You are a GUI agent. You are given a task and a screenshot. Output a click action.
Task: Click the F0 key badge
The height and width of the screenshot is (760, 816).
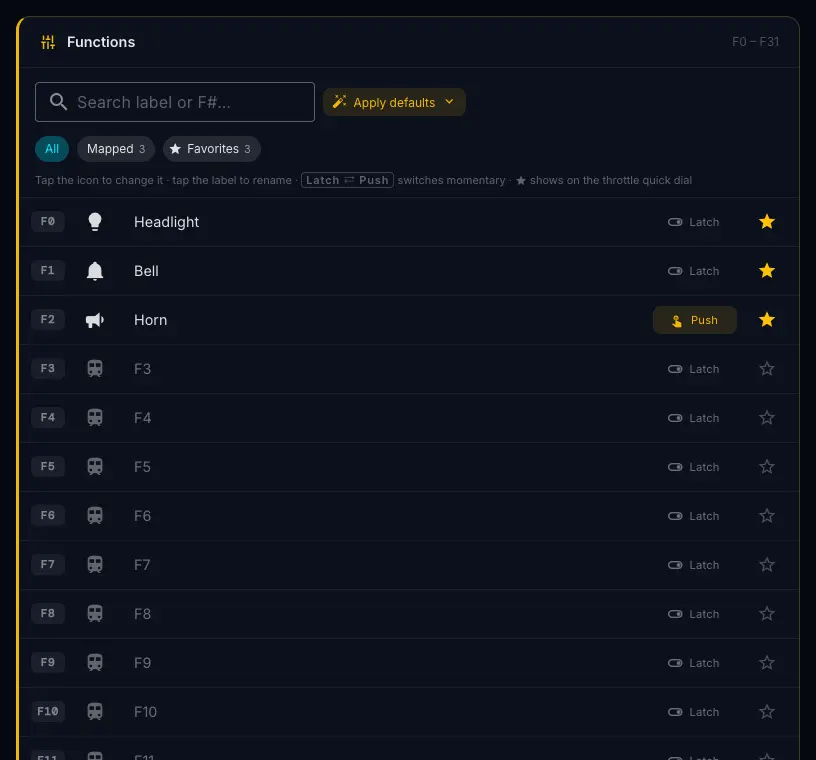pos(48,221)
